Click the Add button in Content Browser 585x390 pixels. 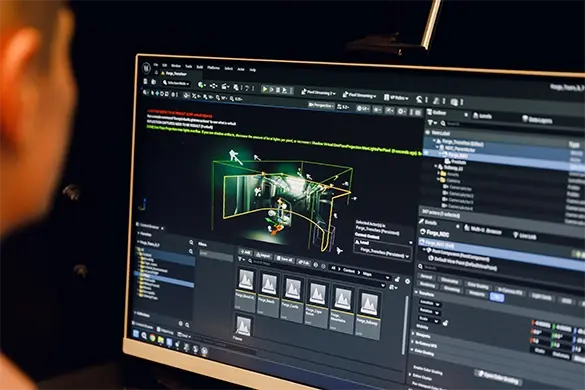tap(245, 253)
